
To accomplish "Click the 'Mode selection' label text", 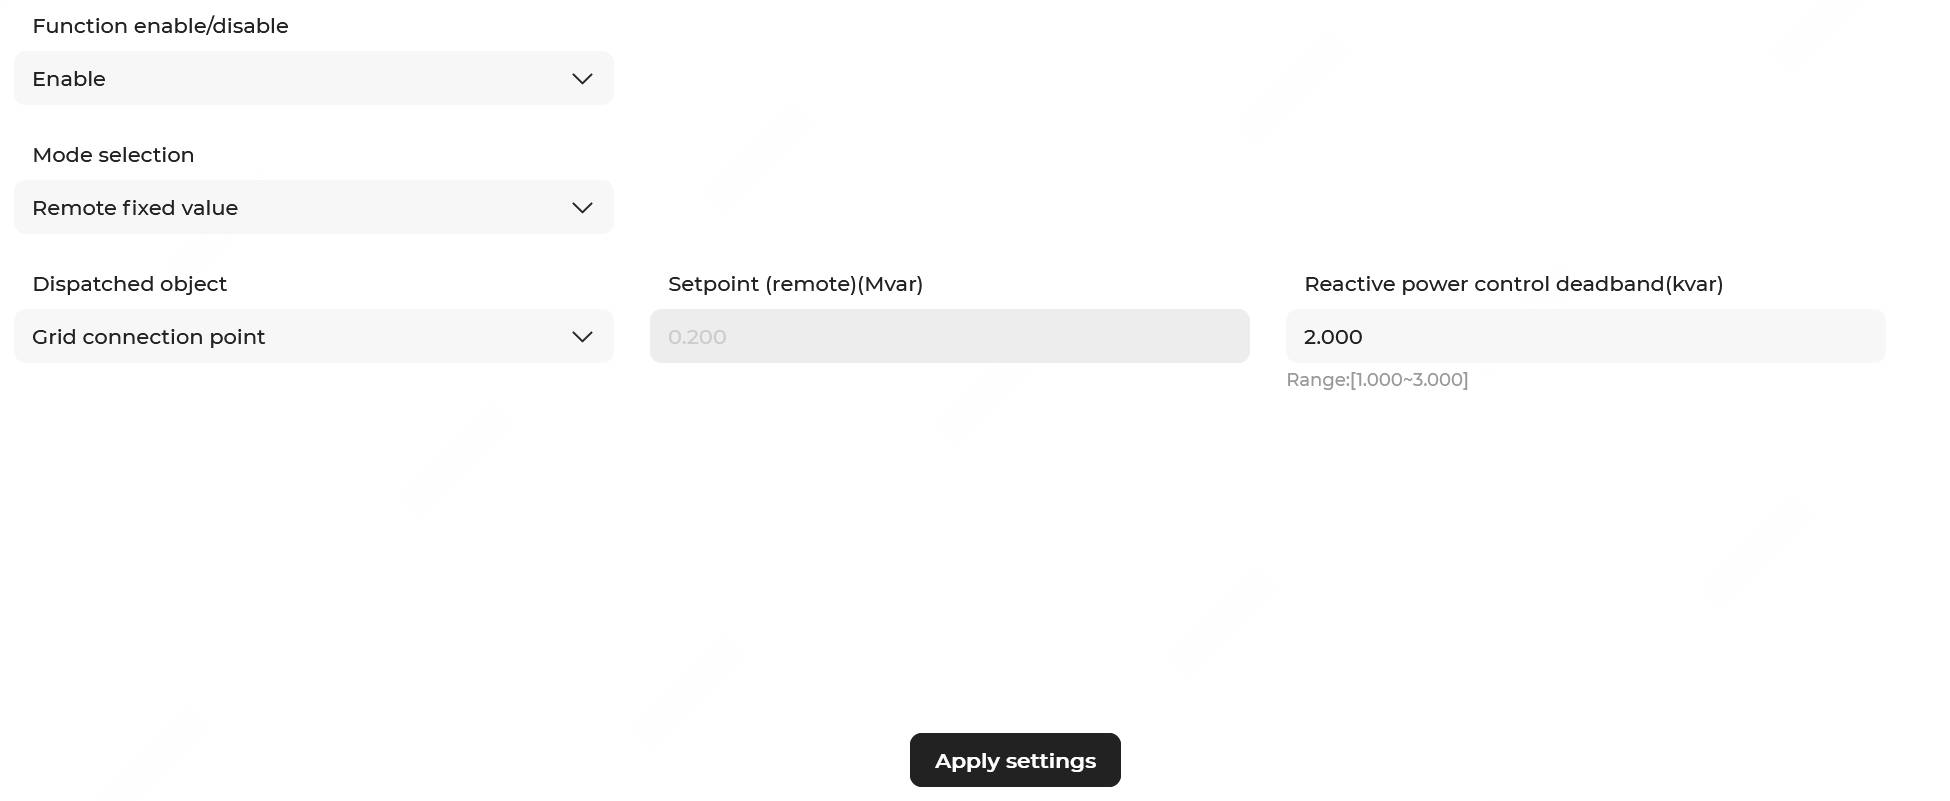I will (113, 155).
